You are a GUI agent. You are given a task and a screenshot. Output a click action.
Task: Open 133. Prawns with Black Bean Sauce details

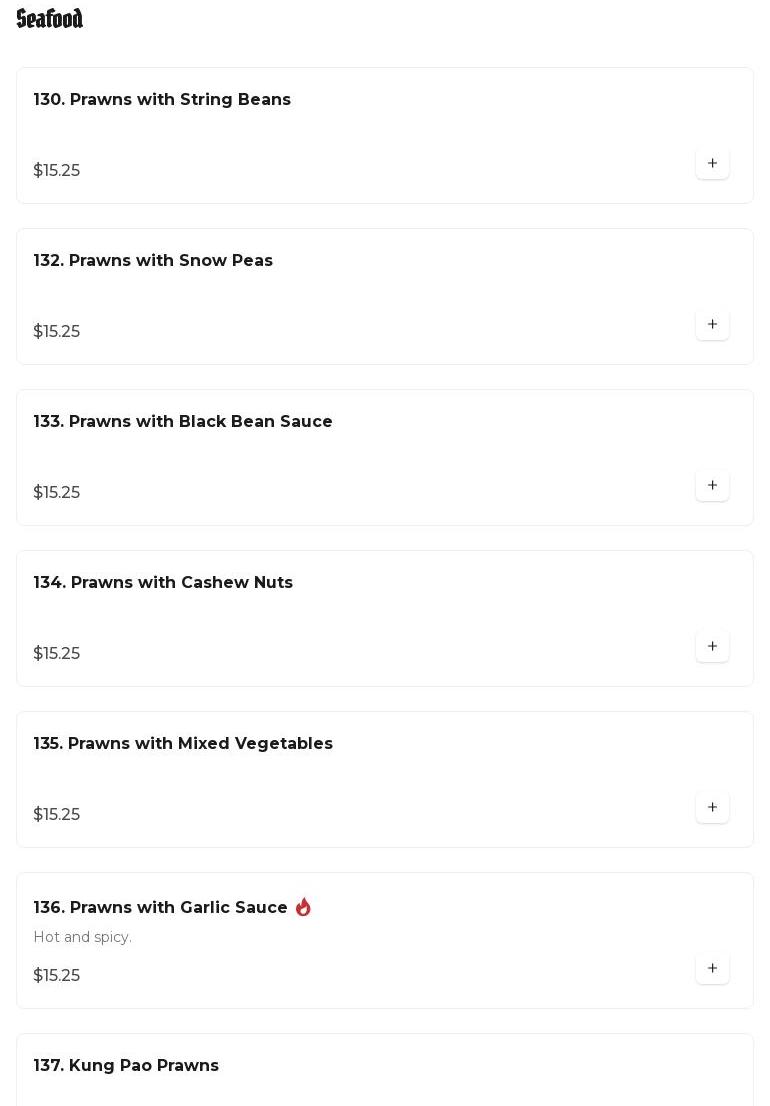pos(183,422)
